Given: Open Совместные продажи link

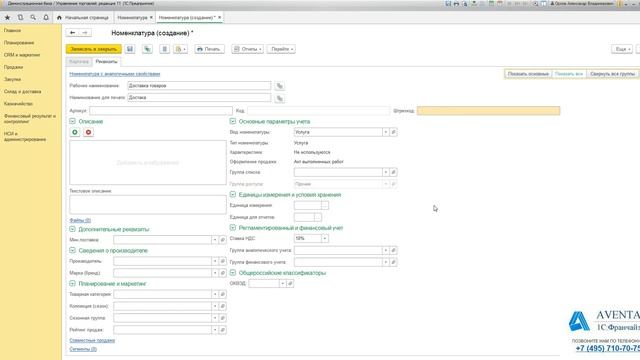Looking at the screenshot, I should click(x=92, y=340).
